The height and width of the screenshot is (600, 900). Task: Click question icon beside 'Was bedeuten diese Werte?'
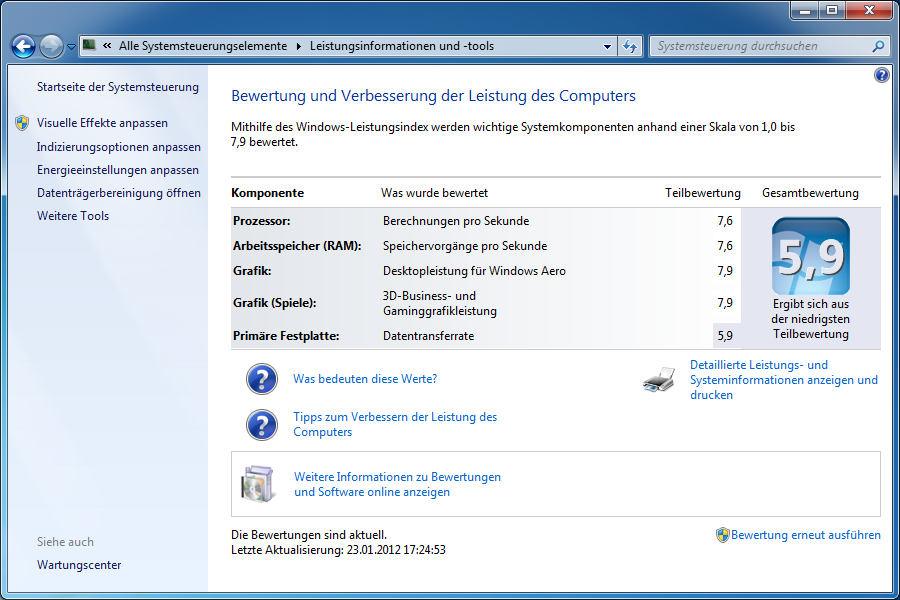point(262,379)
